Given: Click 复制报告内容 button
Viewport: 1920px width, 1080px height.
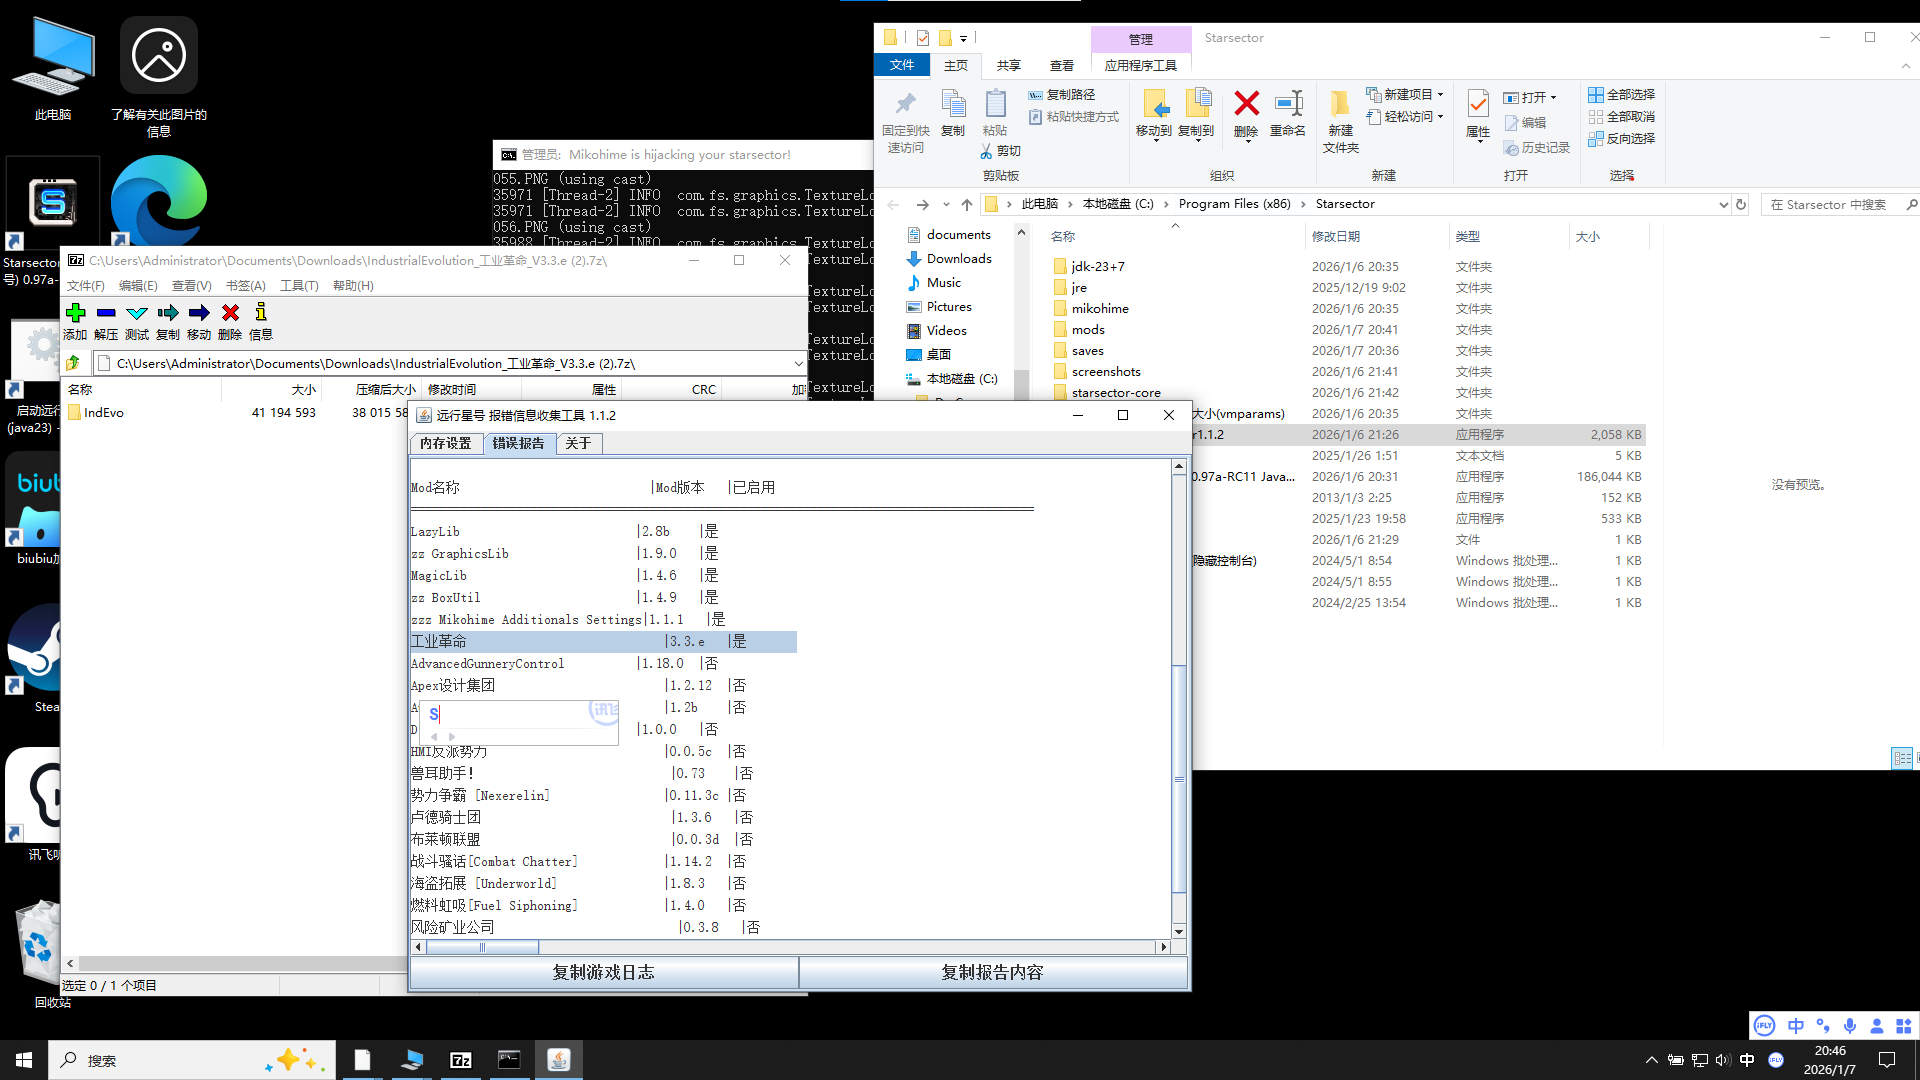Looking at the screenshot, I should 992,972.
